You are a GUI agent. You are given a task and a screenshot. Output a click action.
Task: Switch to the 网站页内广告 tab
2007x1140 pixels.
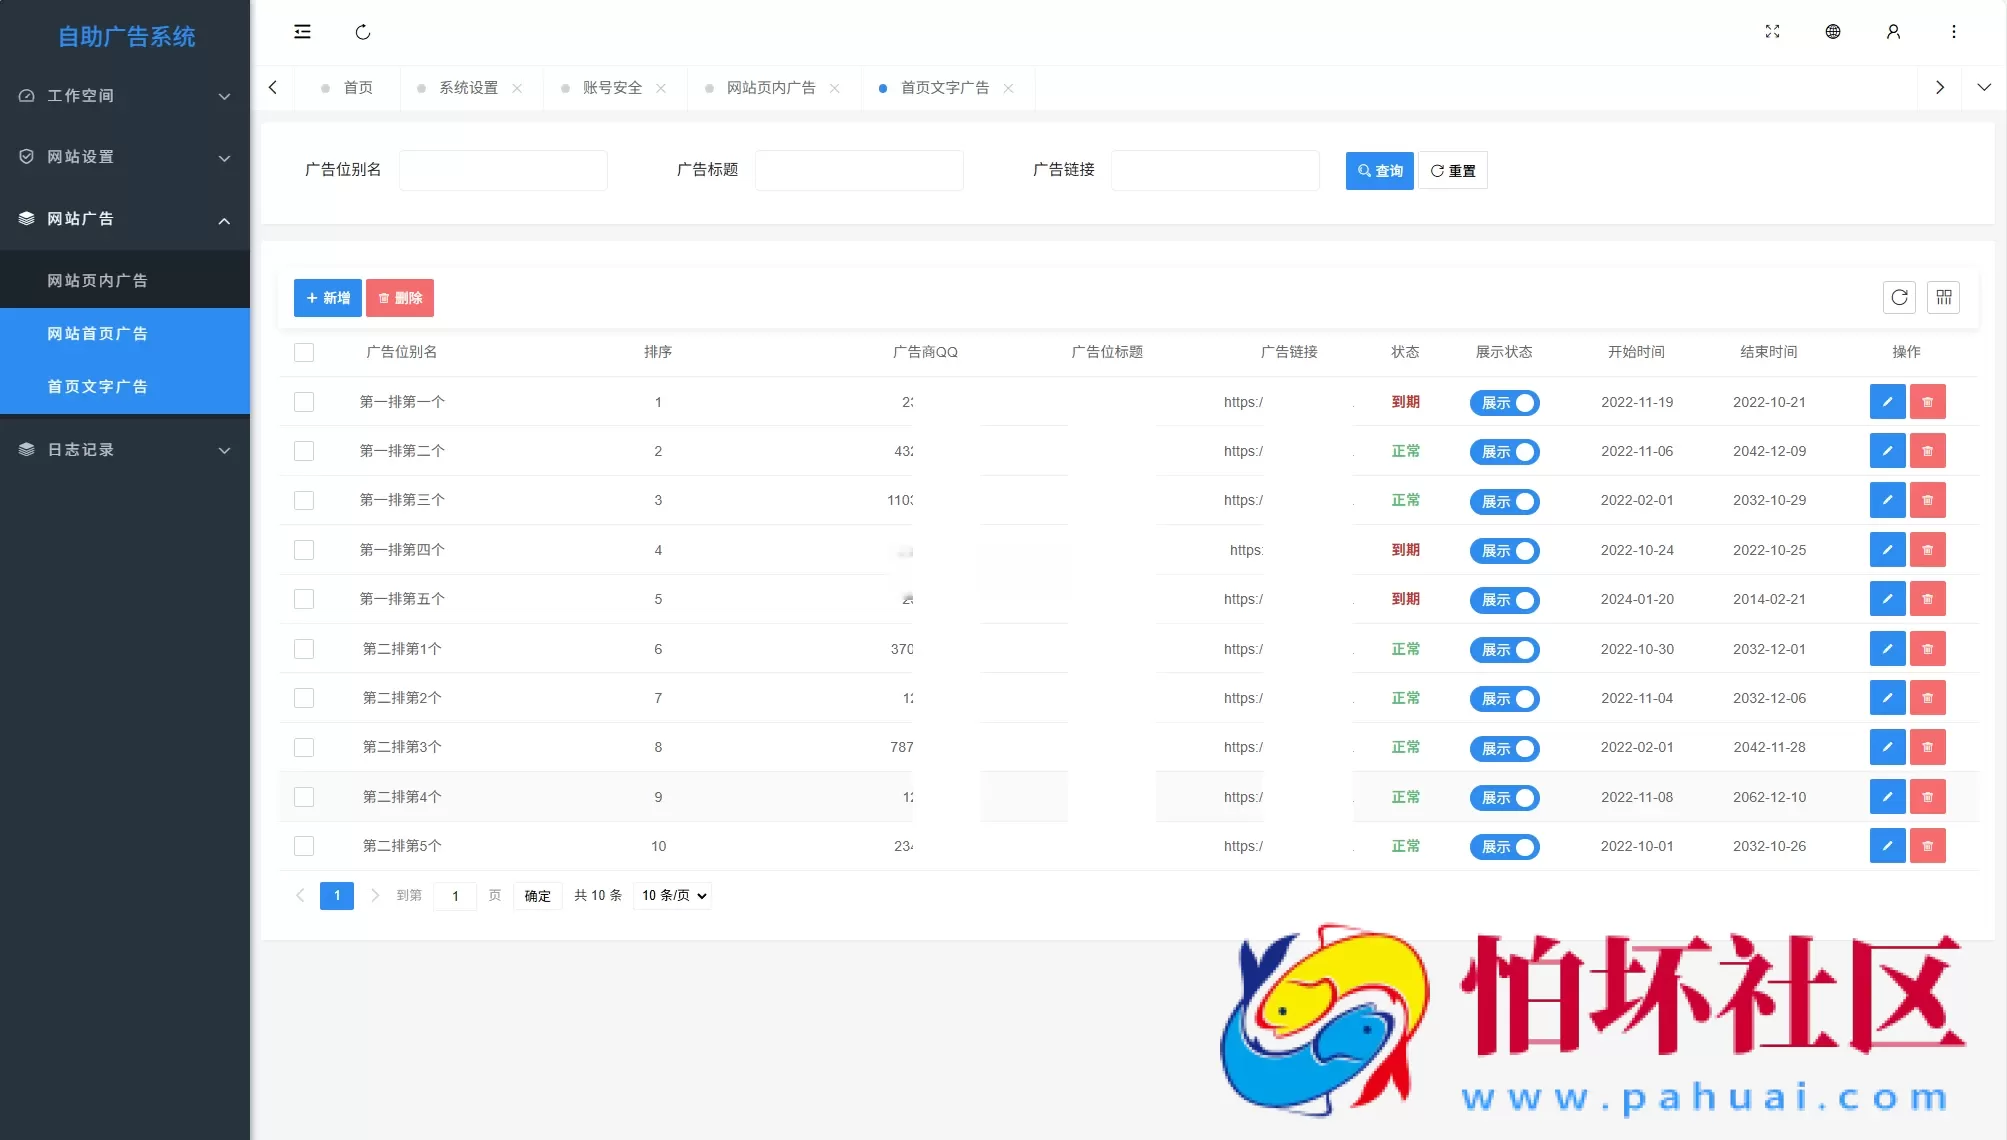770,88
